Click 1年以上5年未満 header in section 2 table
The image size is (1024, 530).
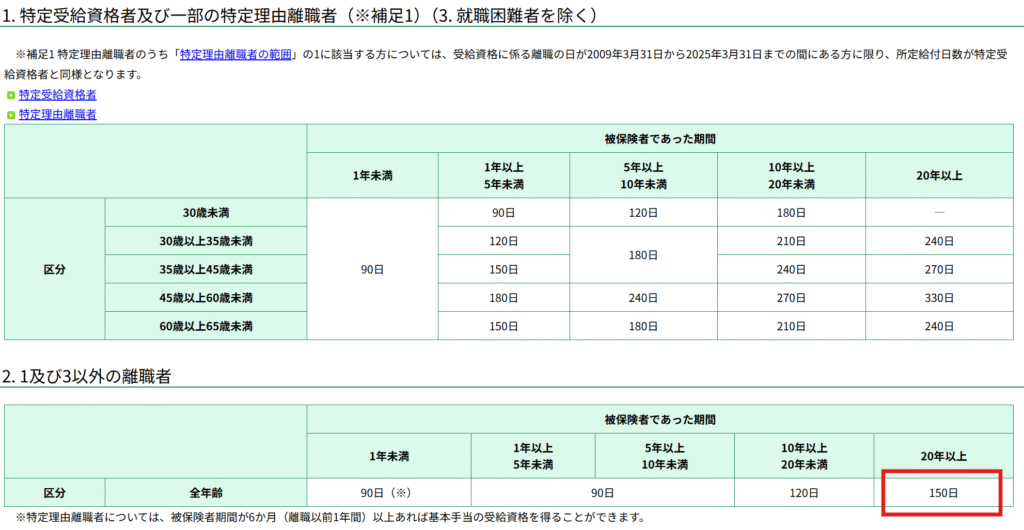pos(533,456)
